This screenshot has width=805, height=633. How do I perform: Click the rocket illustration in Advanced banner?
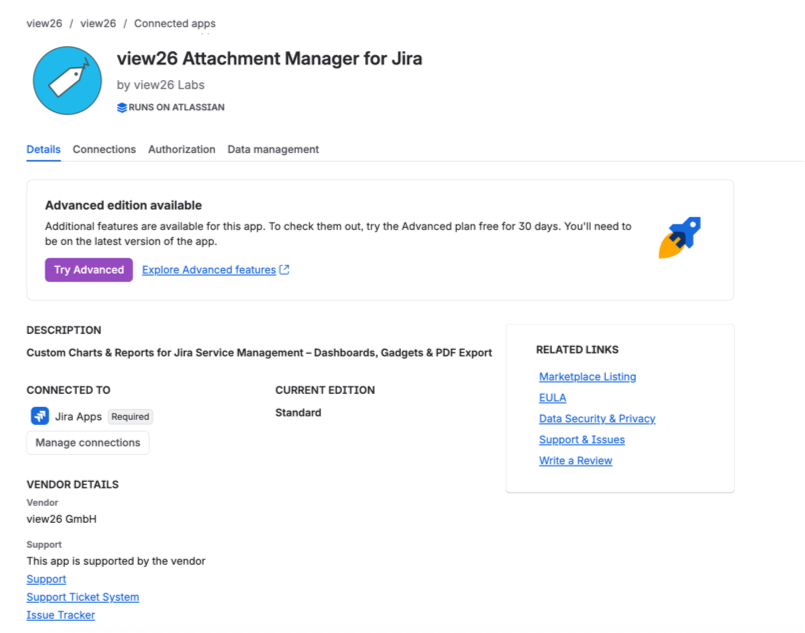point(680,237)
